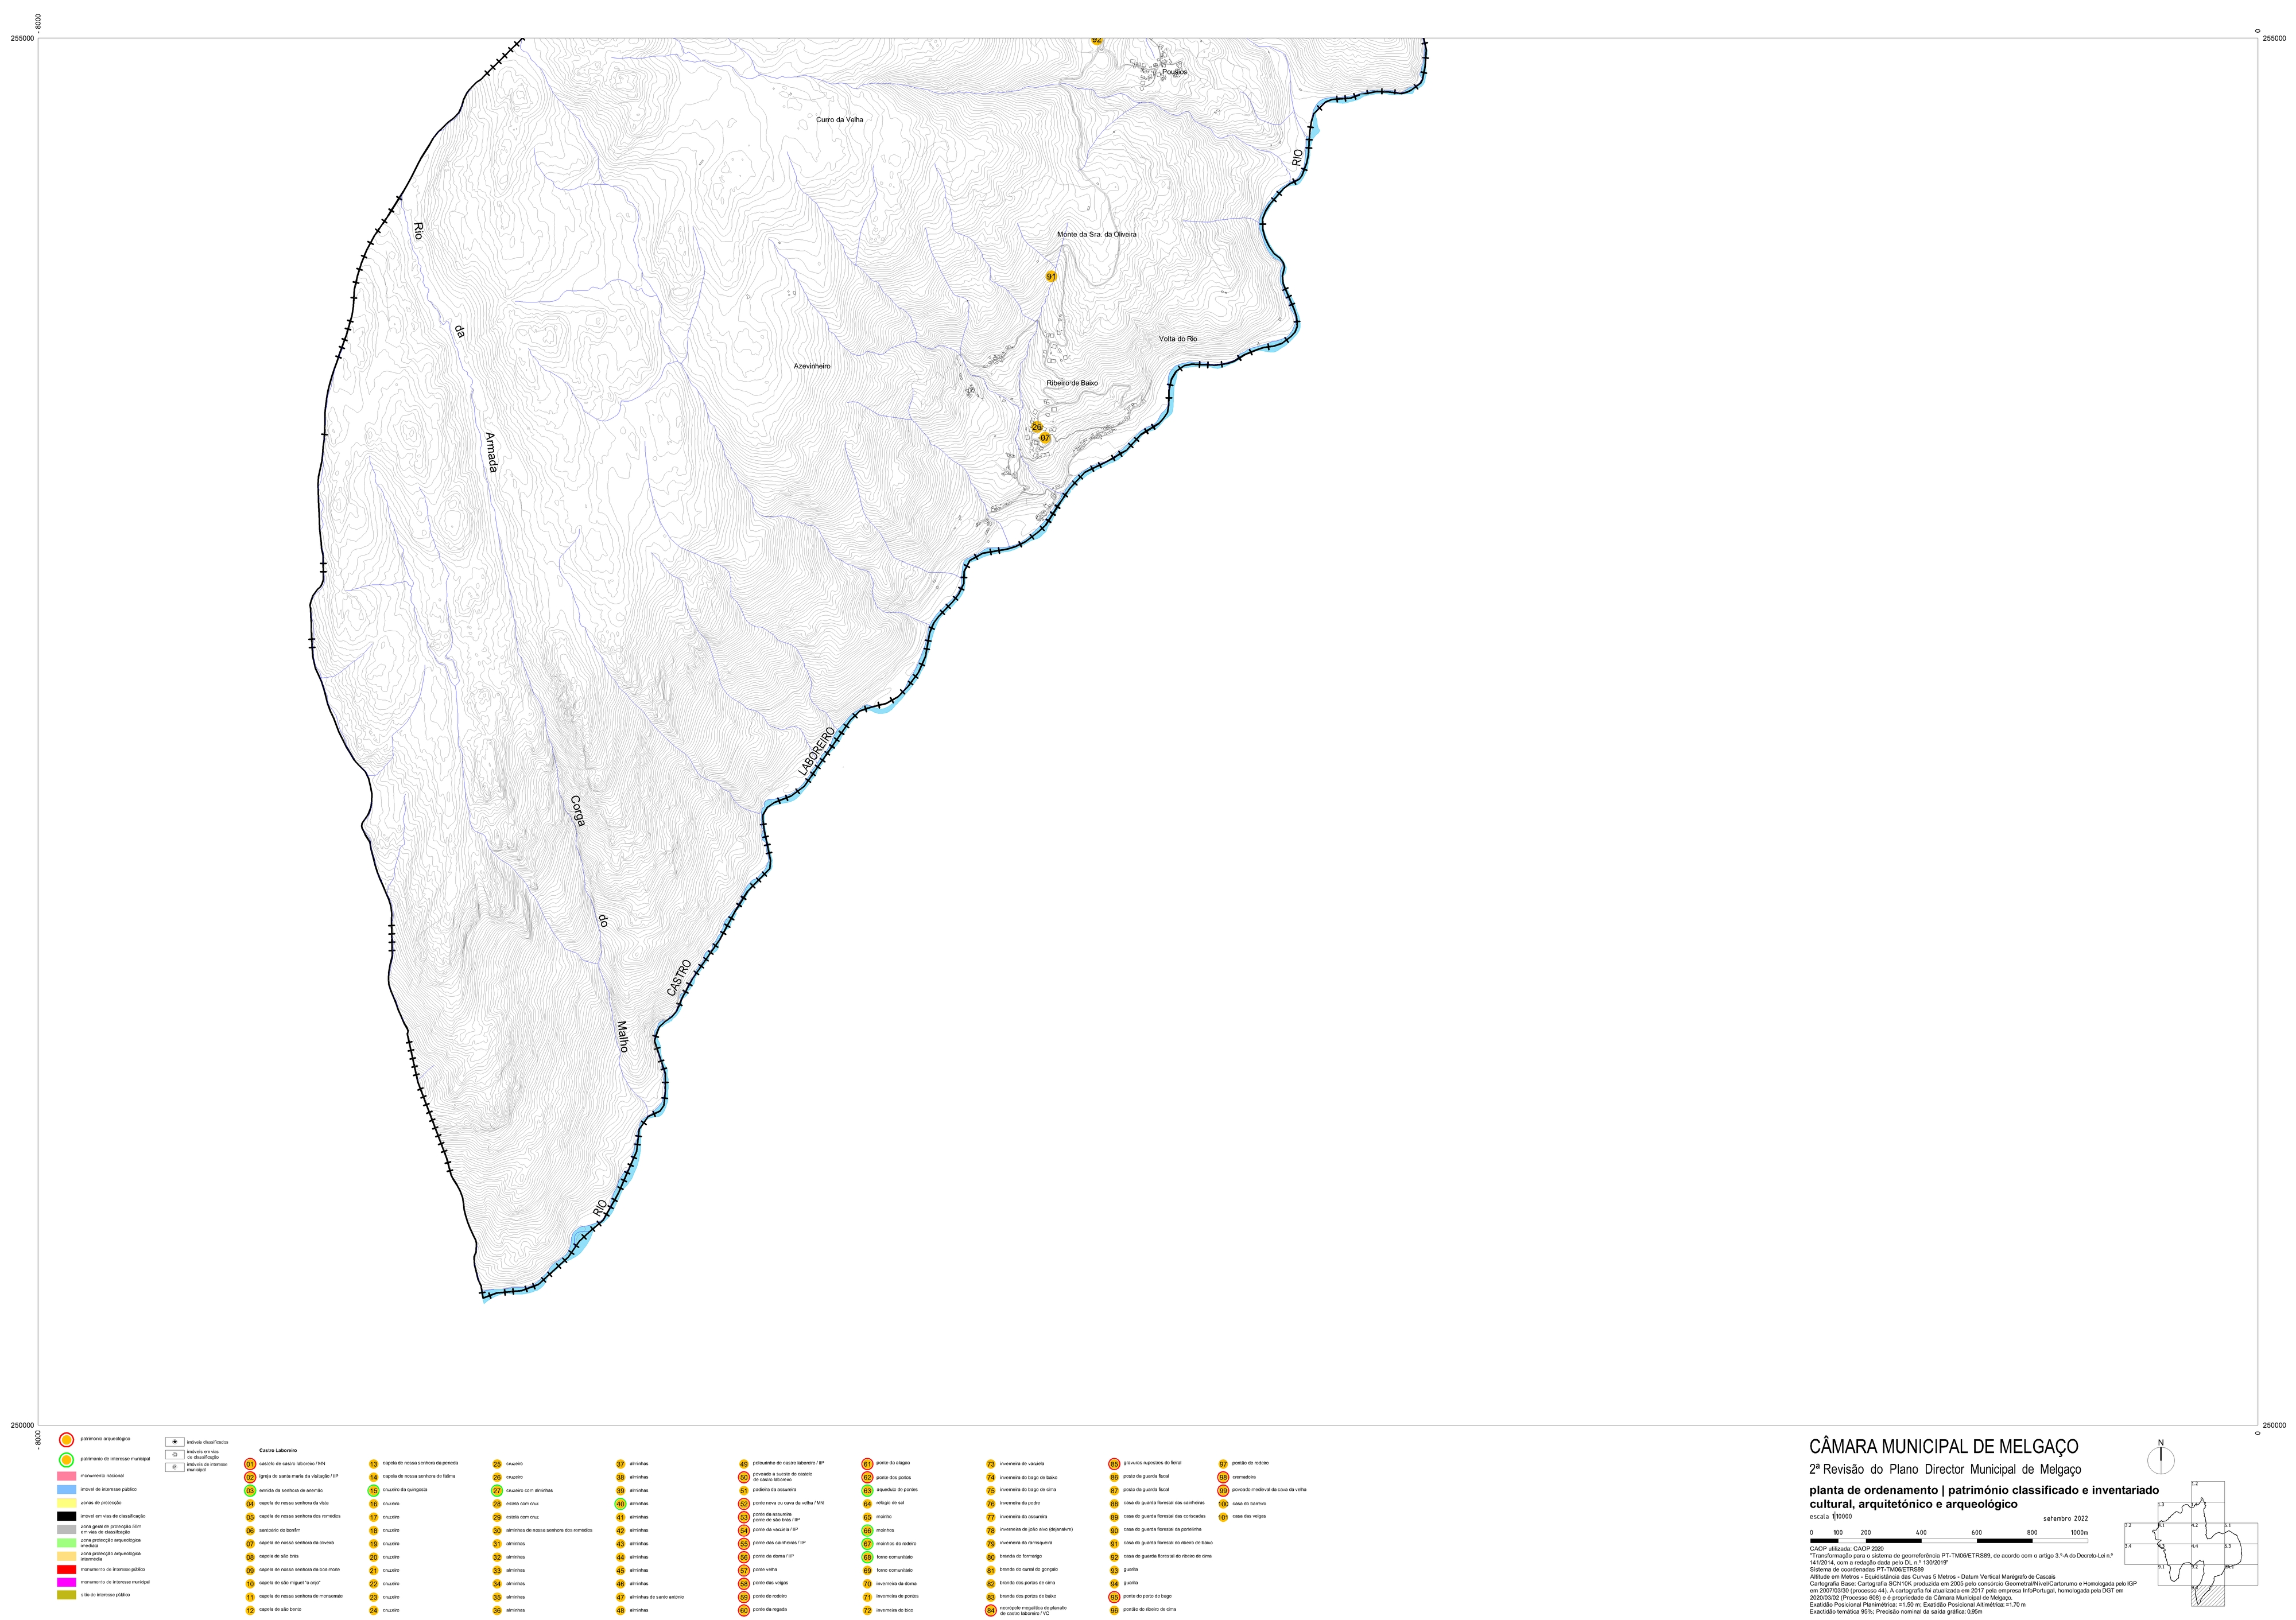Click the 'Monte da Sra. da Oliveira' label
Viewport: 2296px width, 1620px height.
pyautogui.click(x=1097, y=234)
